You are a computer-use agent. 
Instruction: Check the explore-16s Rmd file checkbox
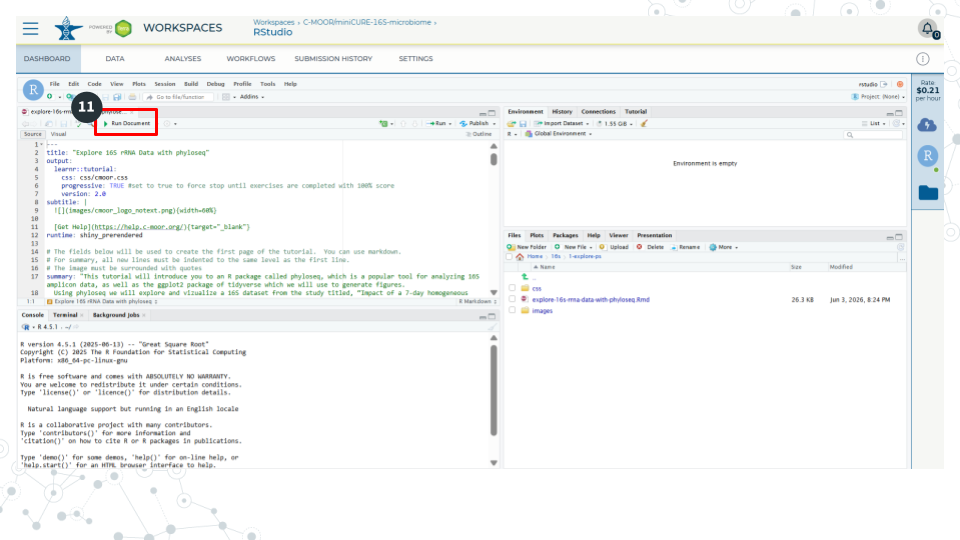click(512, 299)
